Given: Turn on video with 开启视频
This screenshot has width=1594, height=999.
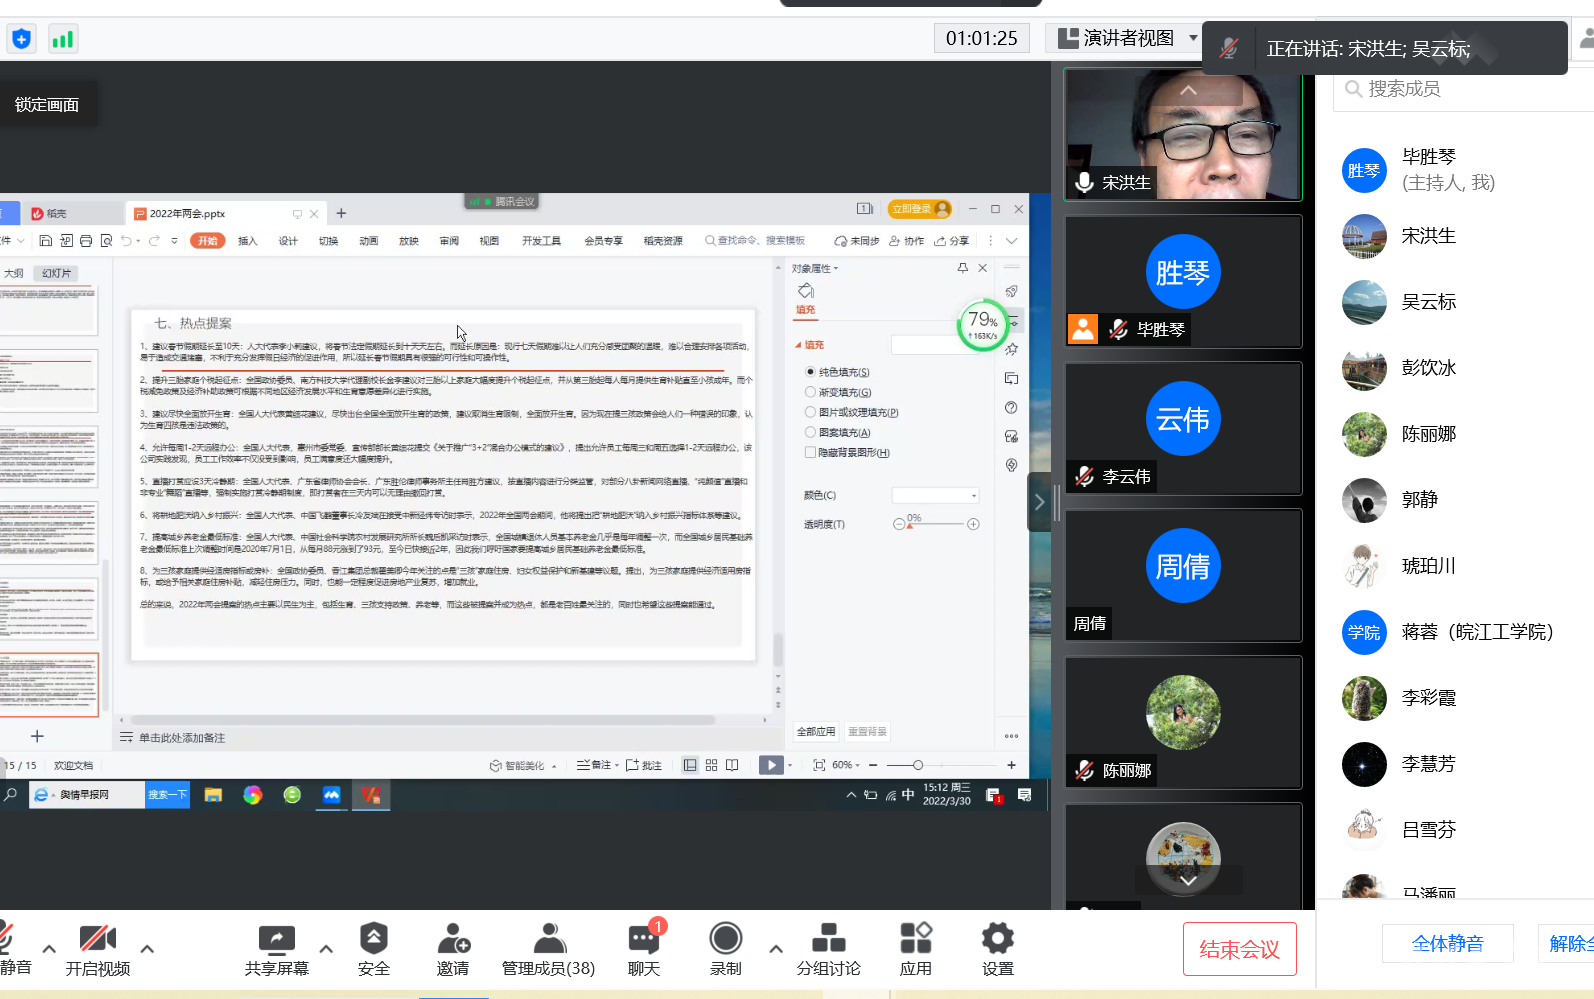Looking at the screenshot, I should tap(97, 940).
